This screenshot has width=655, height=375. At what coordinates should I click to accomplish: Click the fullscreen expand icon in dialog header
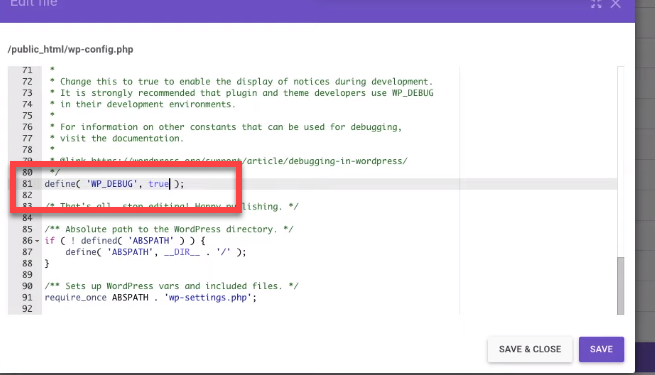point(596,4)
